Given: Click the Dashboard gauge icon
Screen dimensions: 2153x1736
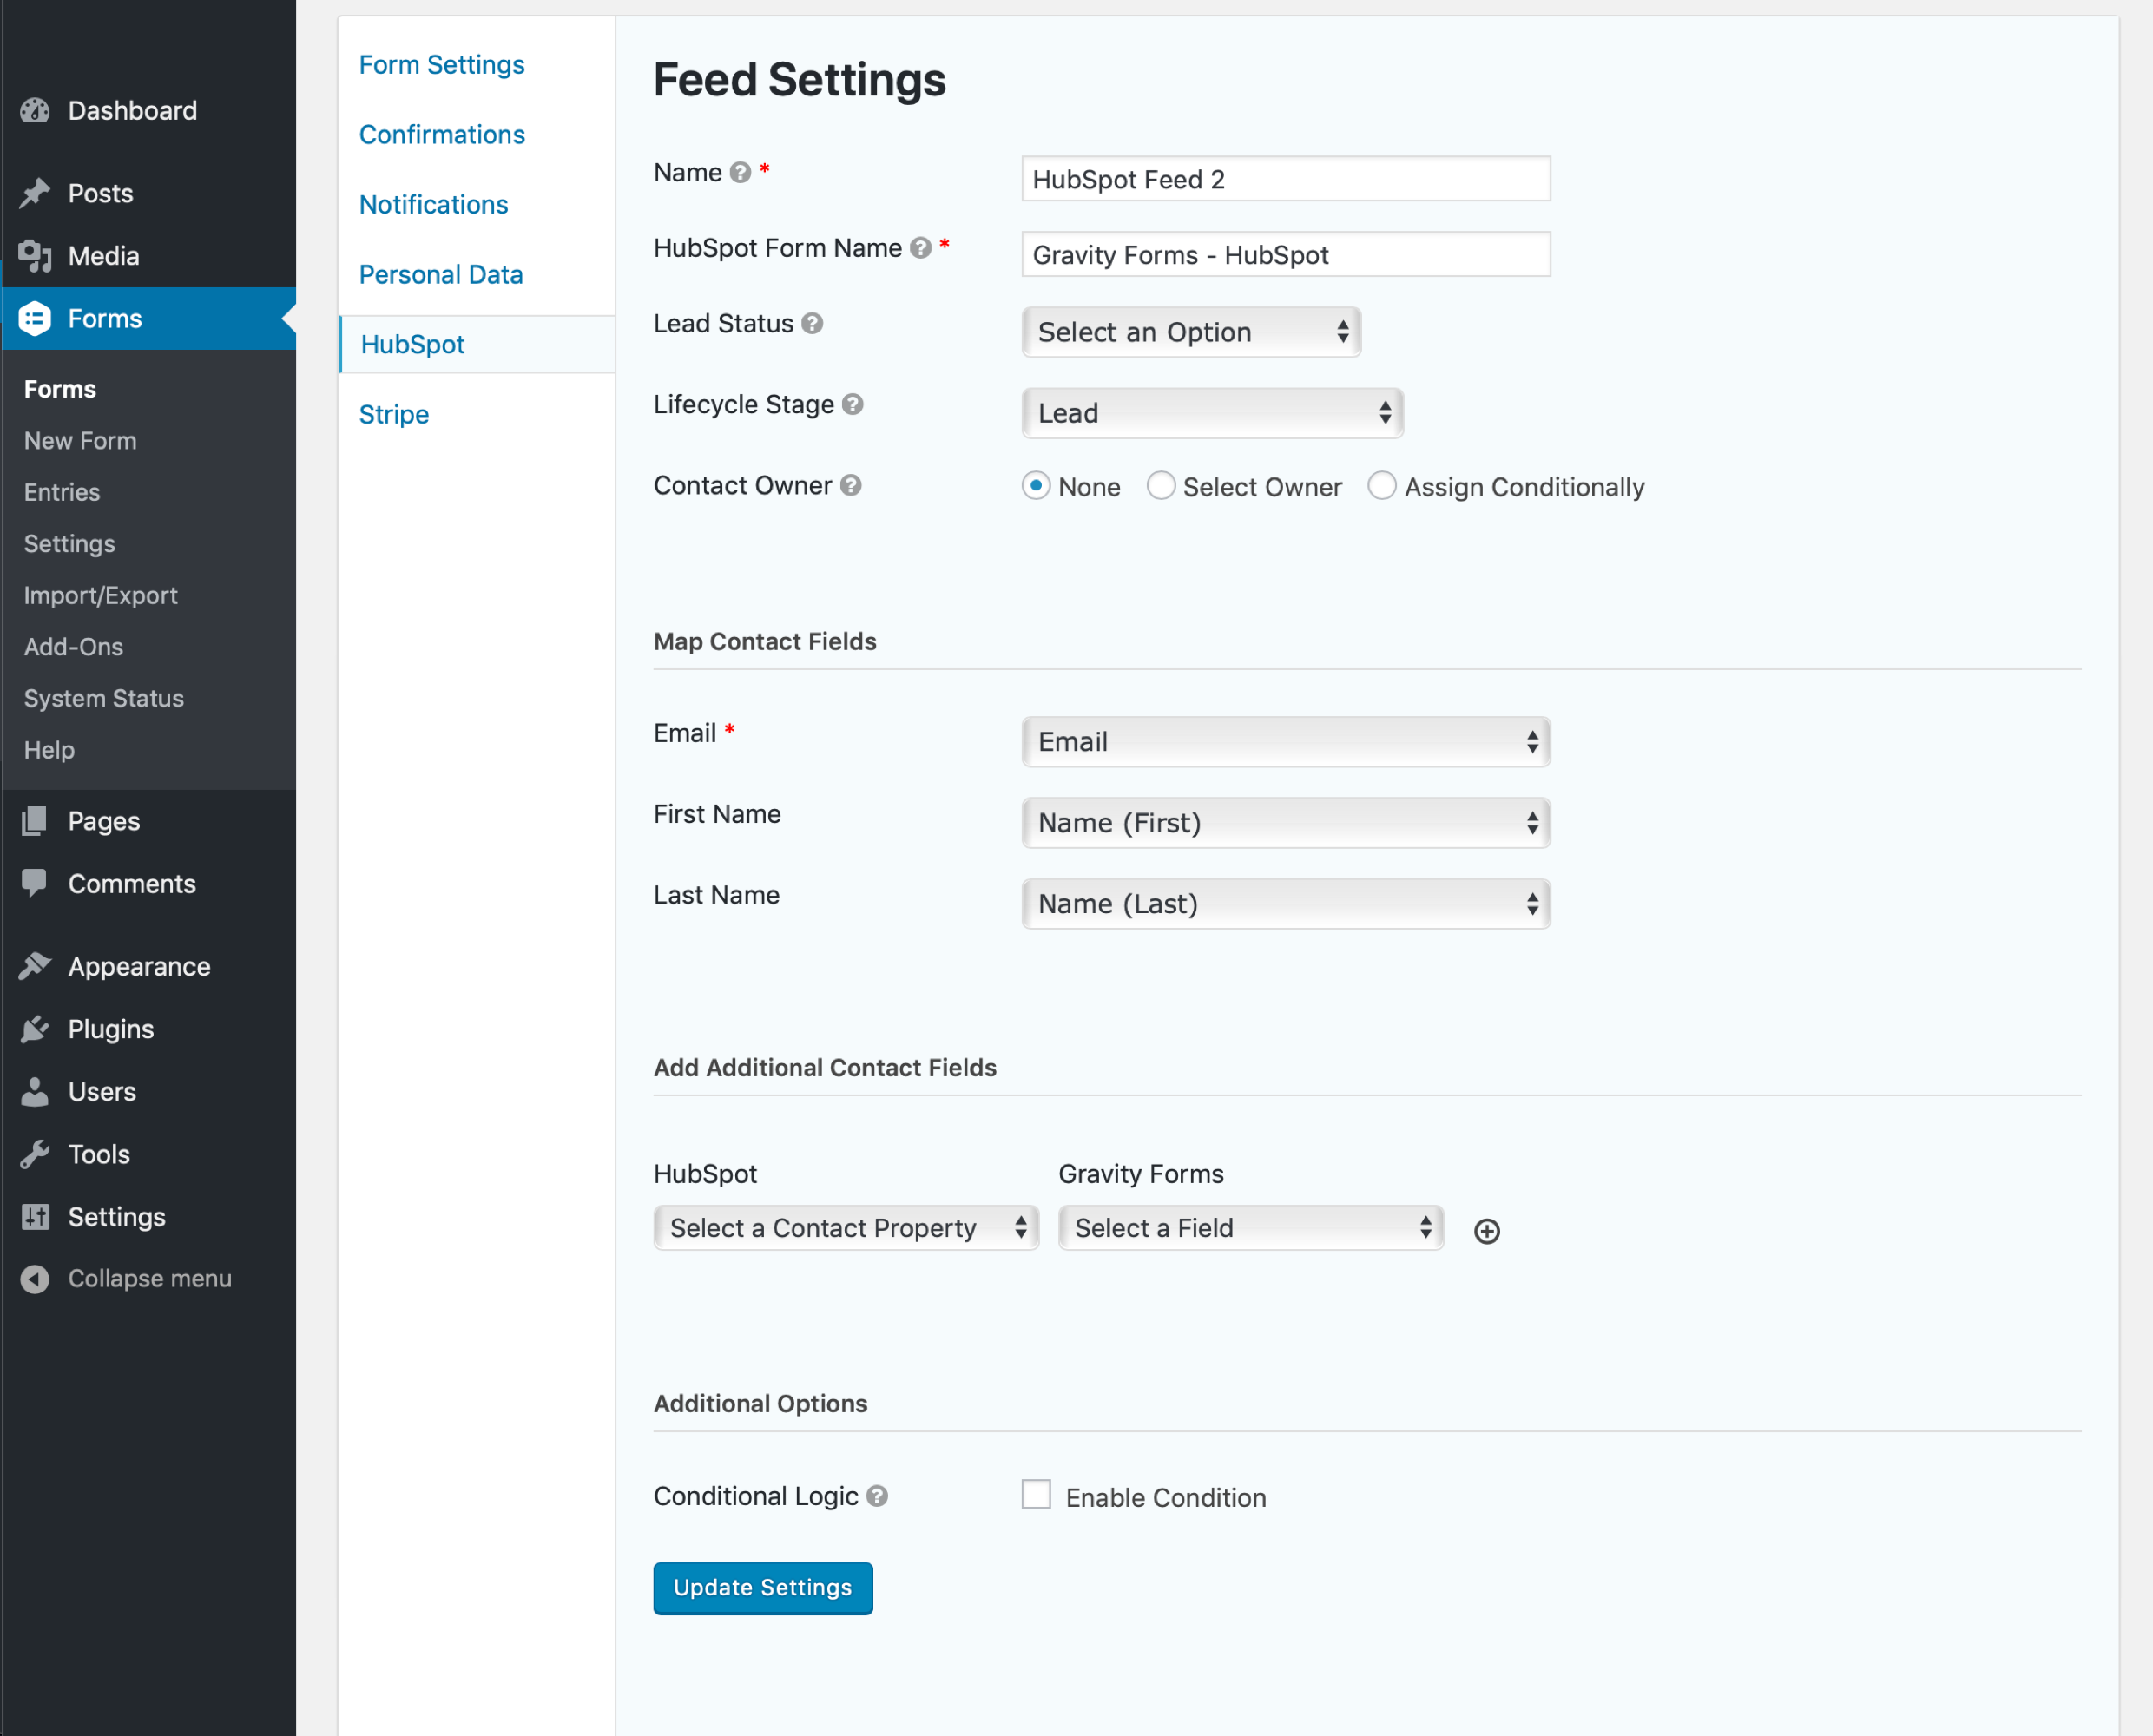Looking at the screenshot, I should pos(35,110).
